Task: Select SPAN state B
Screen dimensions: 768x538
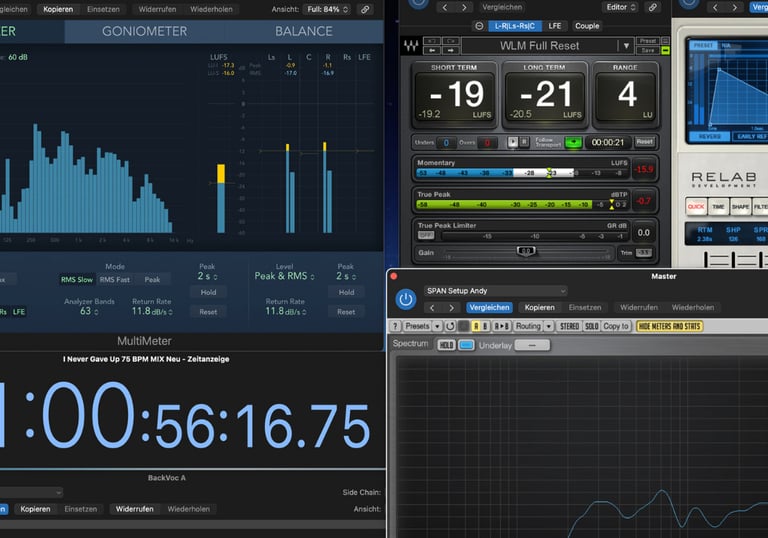Action: pyautogui.click(x=485, y=326)
